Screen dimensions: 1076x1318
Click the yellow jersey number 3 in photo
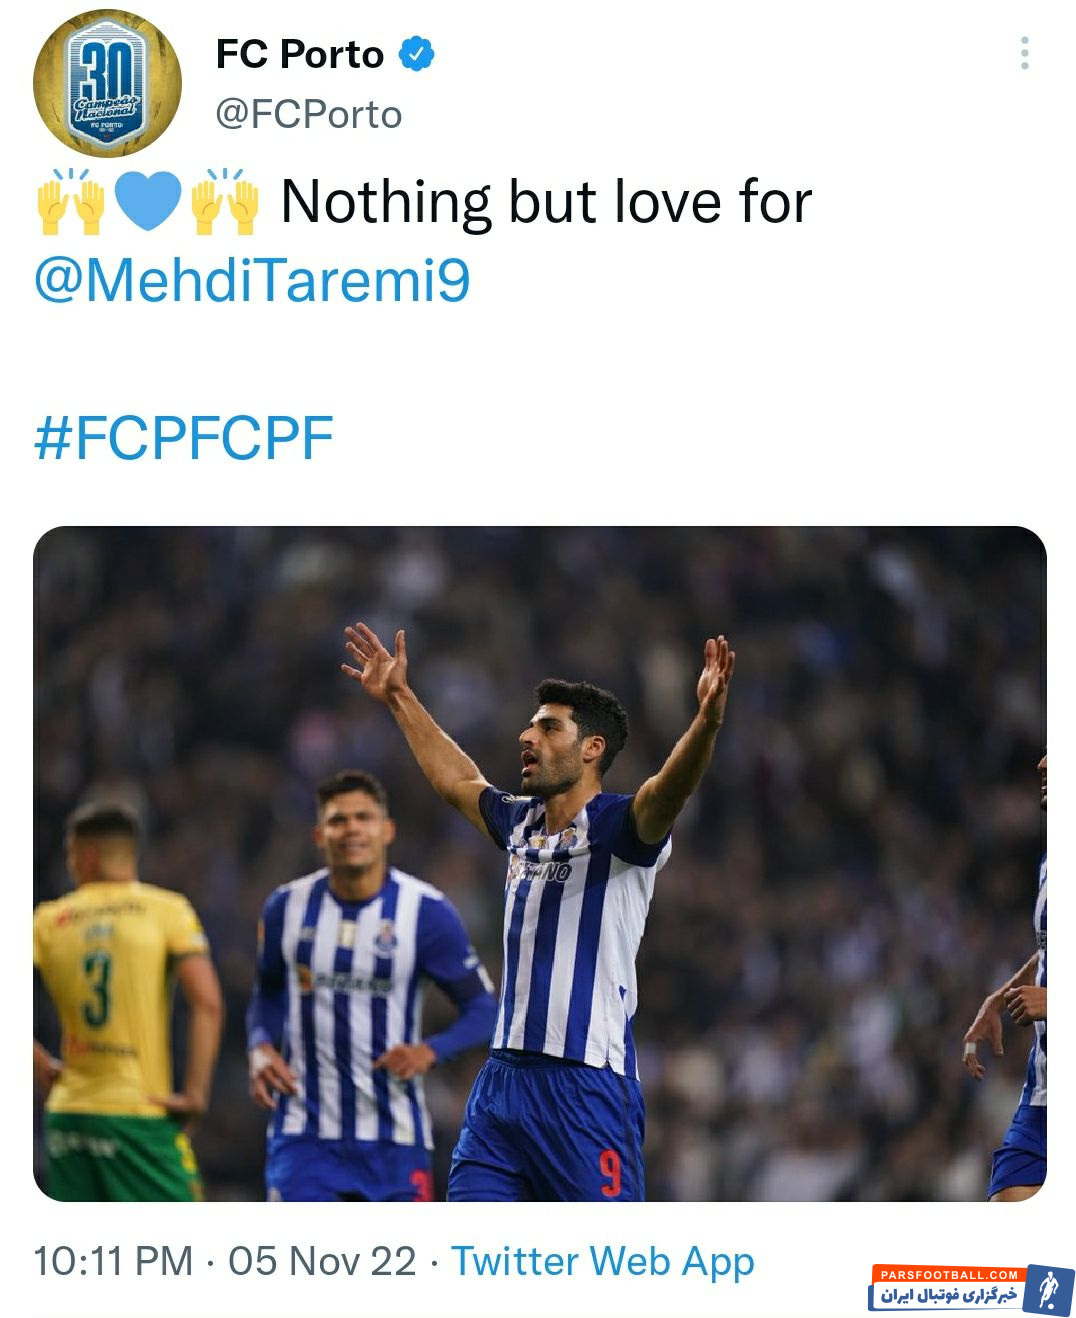98,988
